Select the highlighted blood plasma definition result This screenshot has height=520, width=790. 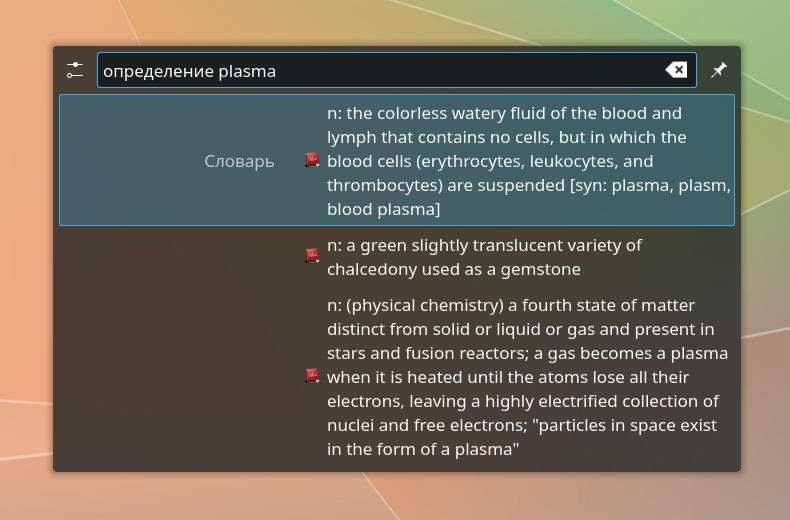[397, 160]
